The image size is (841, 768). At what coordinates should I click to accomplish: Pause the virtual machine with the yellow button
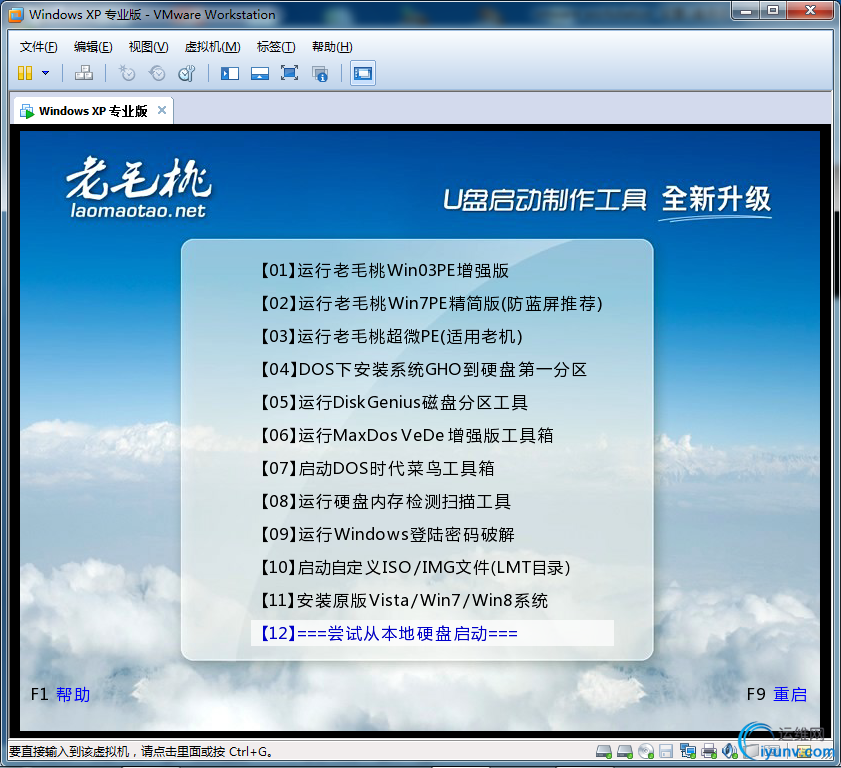(25, 73)
